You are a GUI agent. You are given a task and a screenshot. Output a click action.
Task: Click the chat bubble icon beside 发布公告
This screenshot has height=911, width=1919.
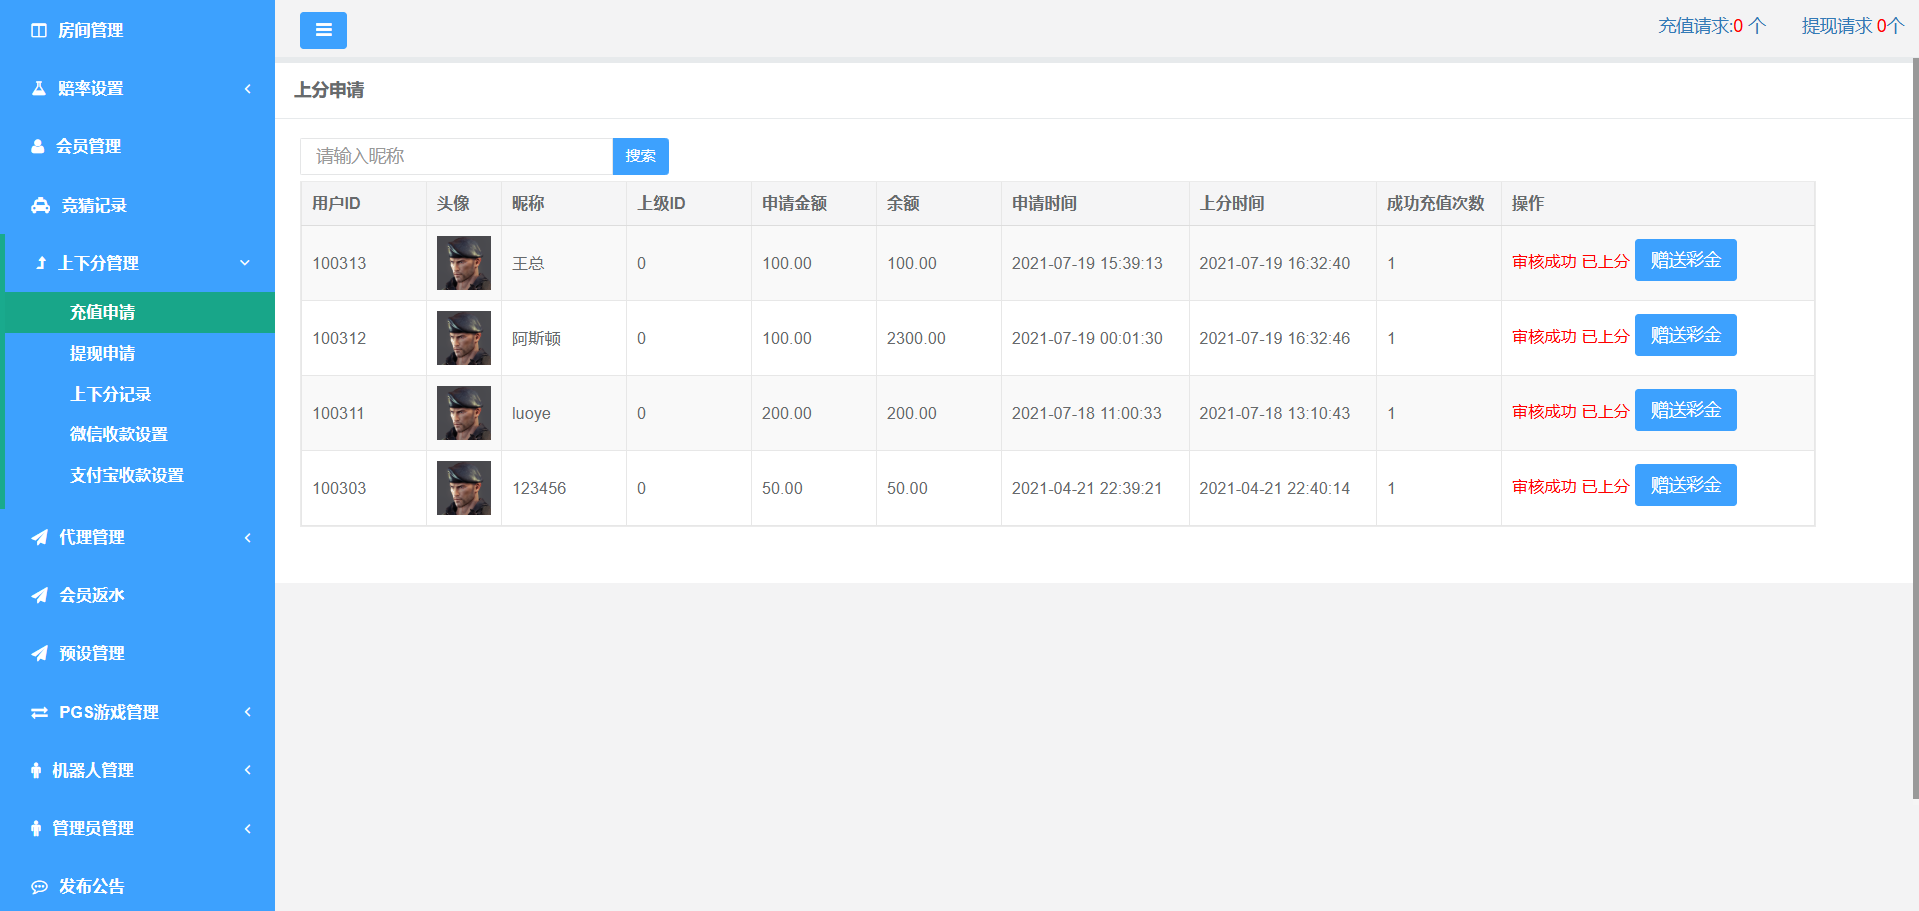tap(39, 887)
